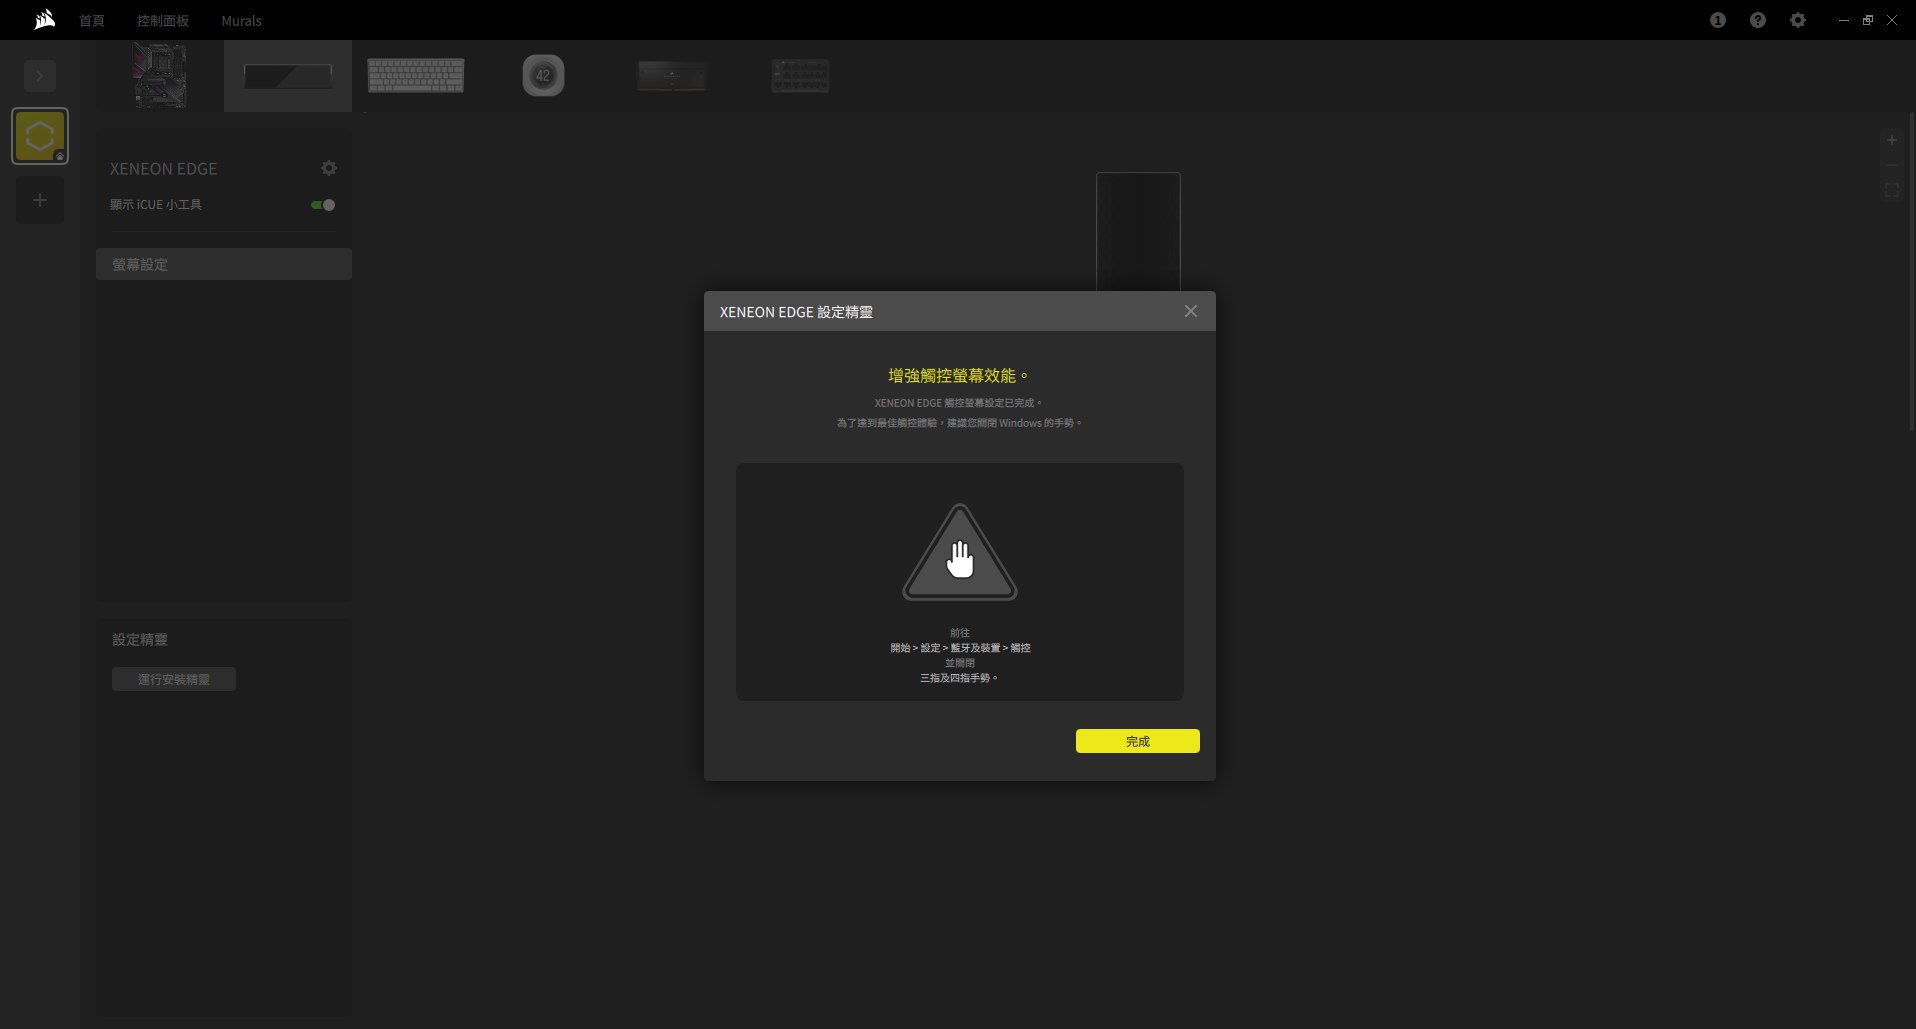
Task: Select the keyboard device icon
Action: click(x=416, y=76)
